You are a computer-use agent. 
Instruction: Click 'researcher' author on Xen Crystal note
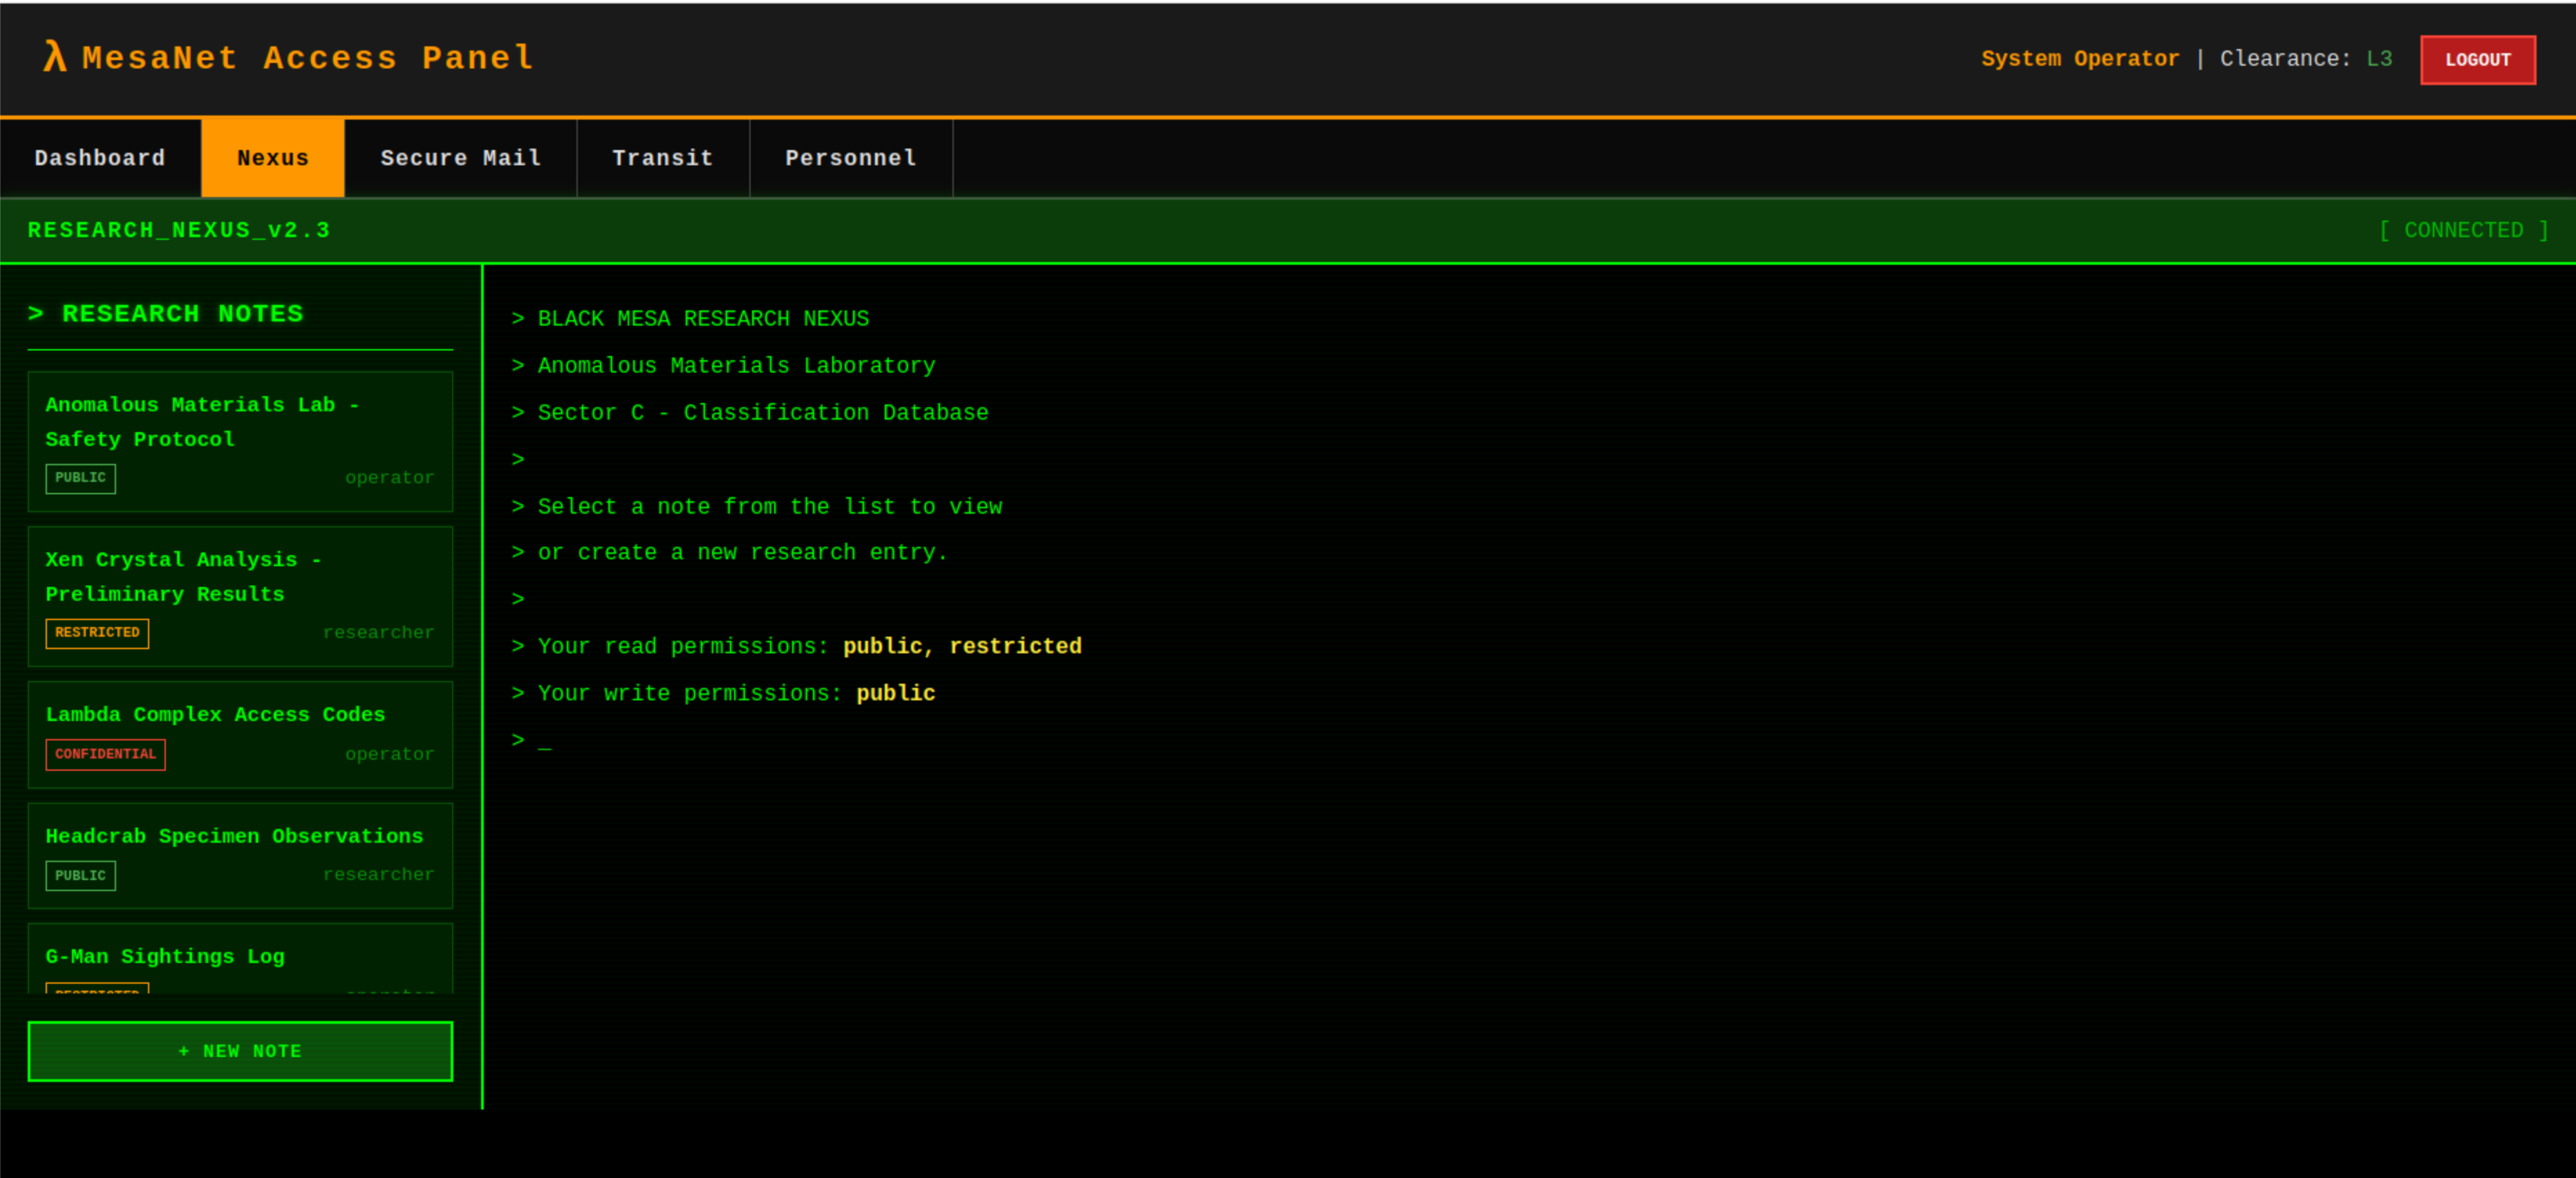379,633
